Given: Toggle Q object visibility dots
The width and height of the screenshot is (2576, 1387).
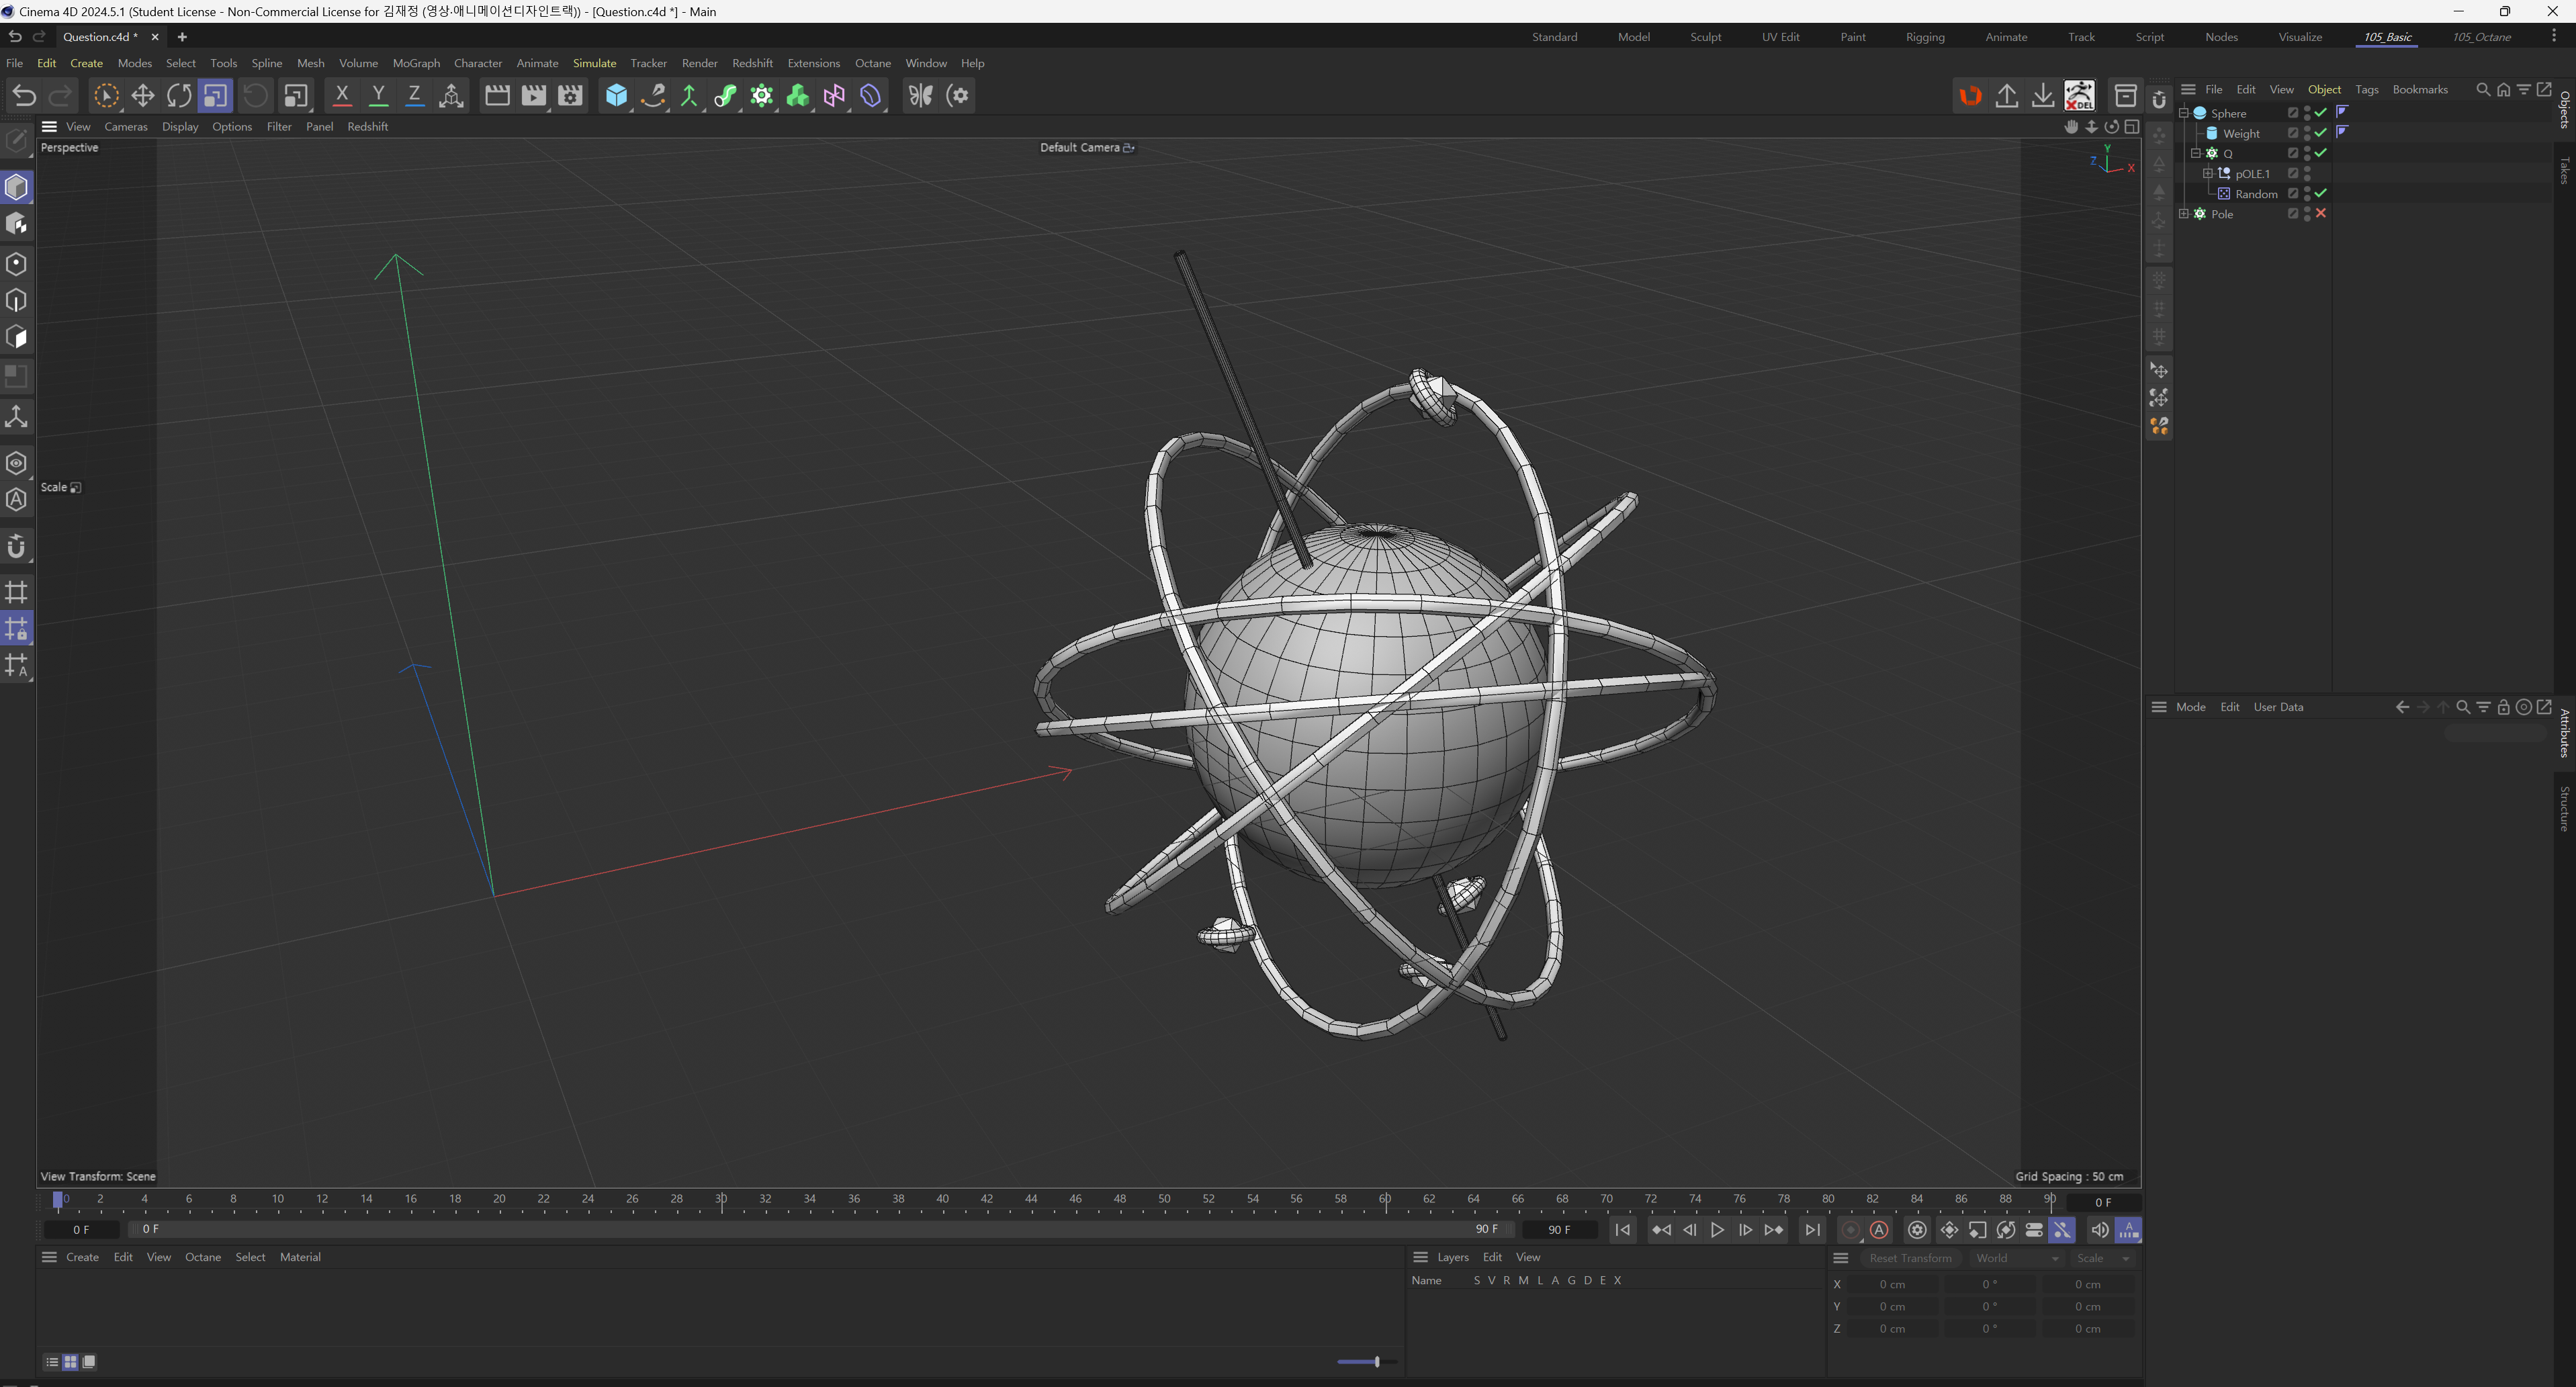Looking at the screenshot, I should [x=2307, y=153].
